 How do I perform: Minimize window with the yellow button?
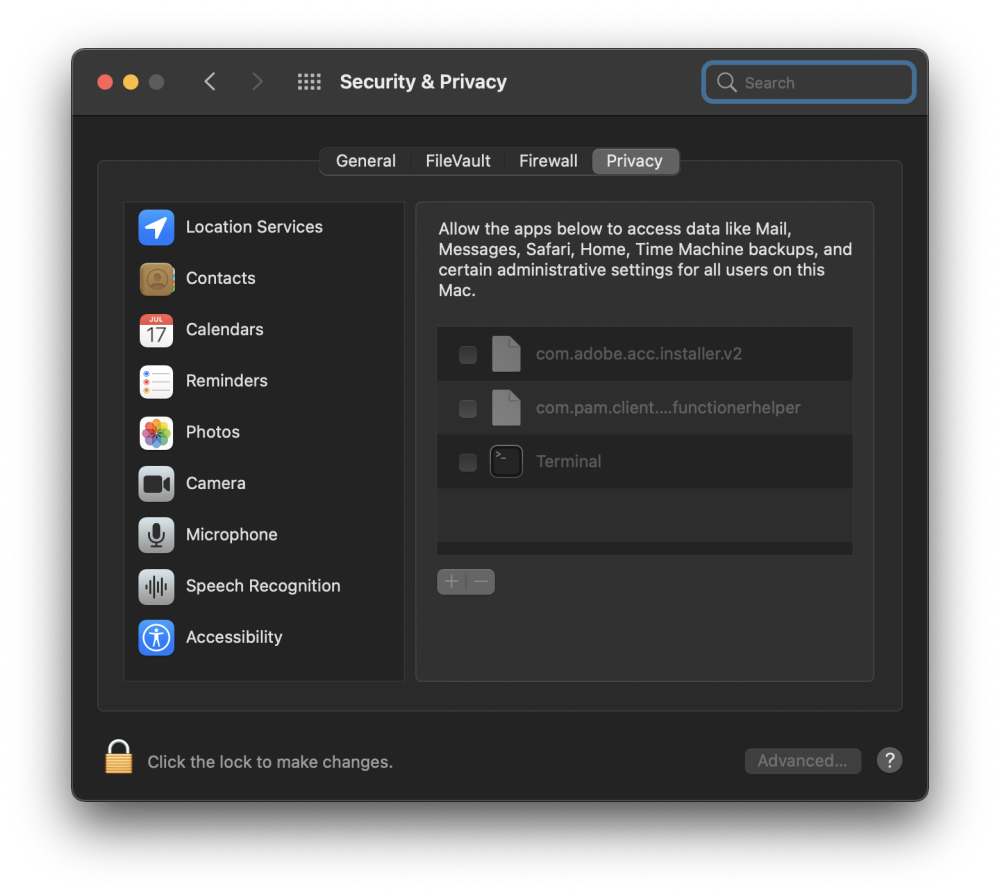pos(131,82)
